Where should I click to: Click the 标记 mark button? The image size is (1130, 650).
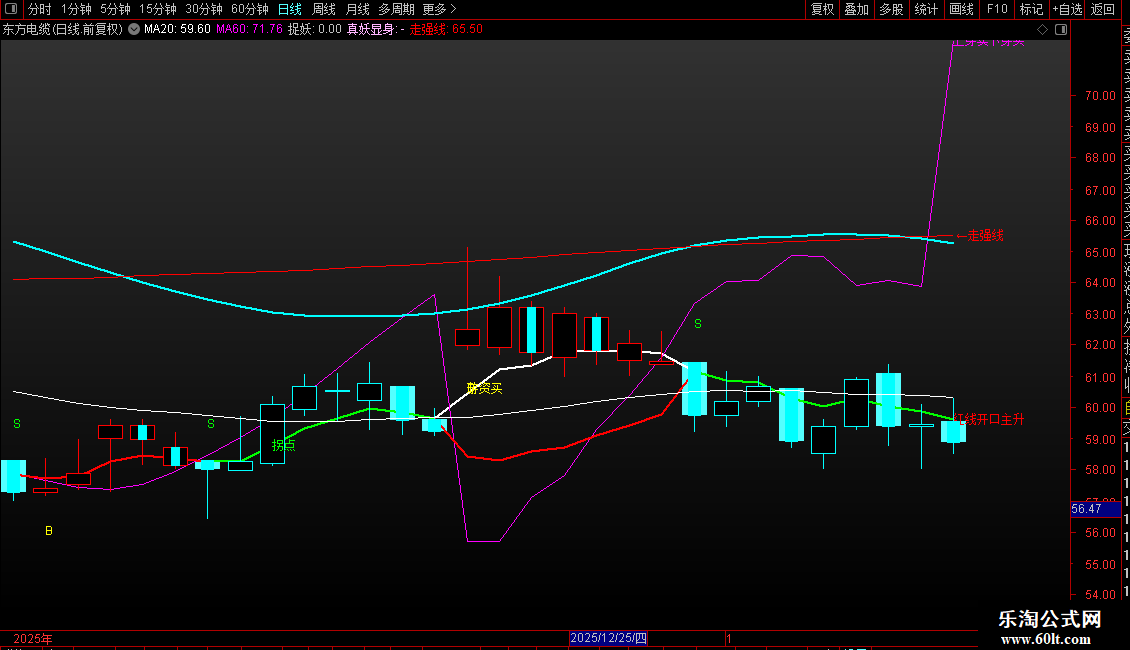1031,9
